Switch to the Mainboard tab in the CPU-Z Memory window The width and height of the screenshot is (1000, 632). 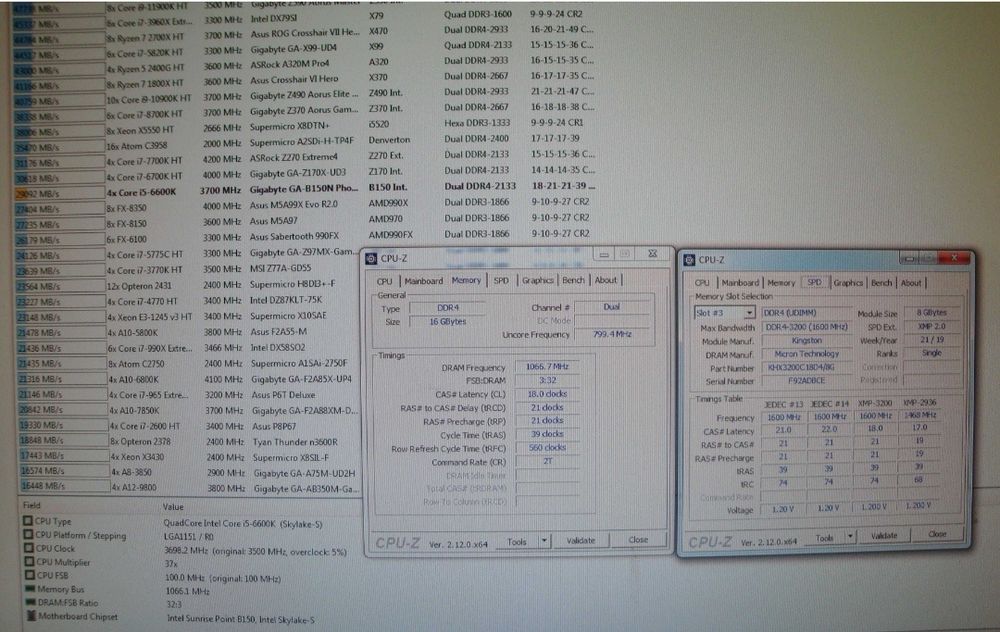point(423,281)
